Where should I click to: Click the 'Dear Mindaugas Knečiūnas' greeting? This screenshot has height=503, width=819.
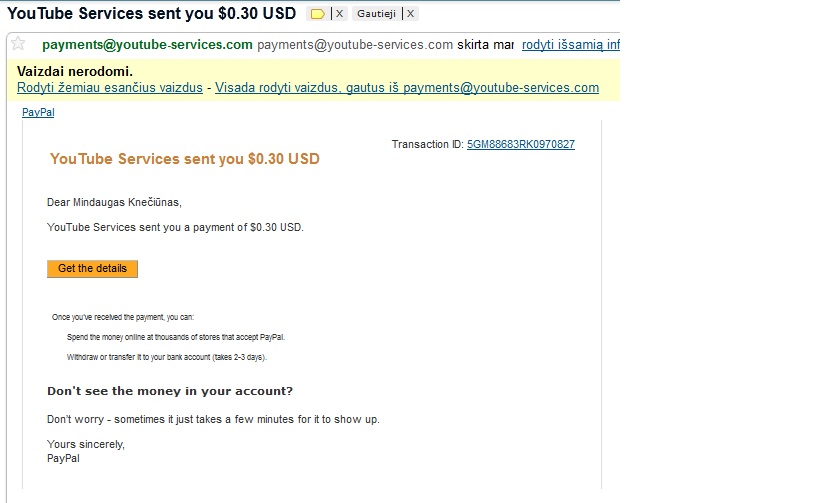115,203
